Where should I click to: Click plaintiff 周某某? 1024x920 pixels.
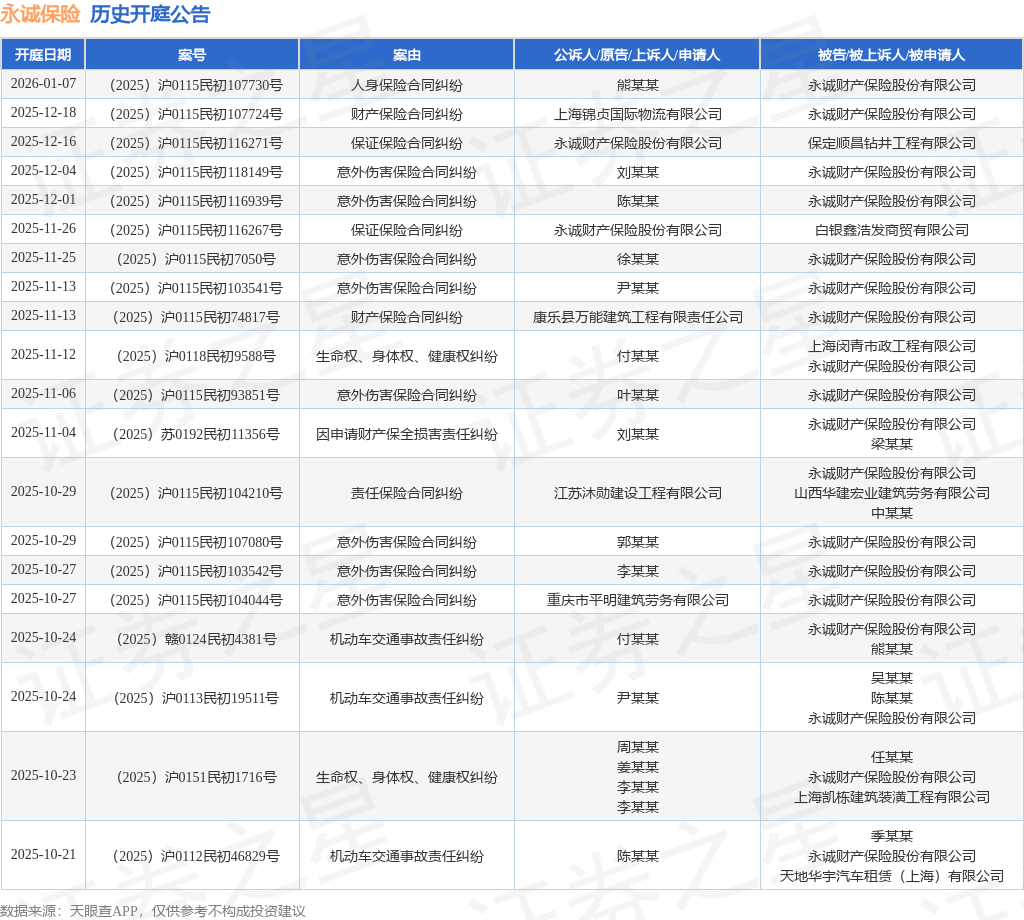pos(637,747)
